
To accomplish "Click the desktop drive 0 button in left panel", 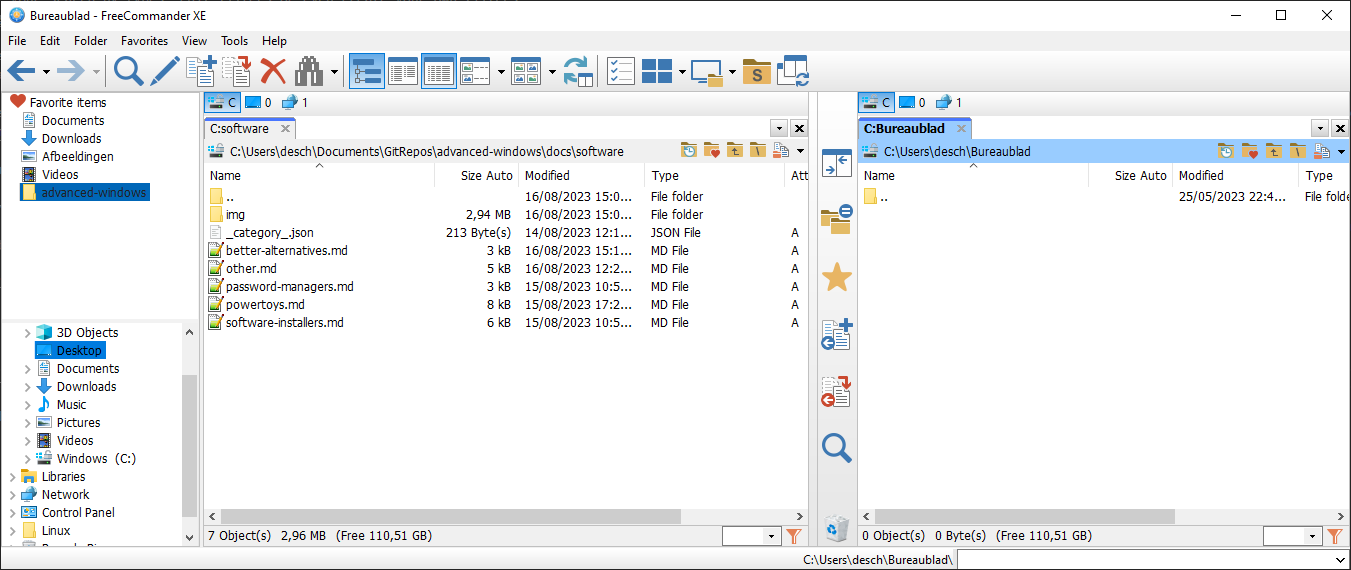I will tap(258, 102).
